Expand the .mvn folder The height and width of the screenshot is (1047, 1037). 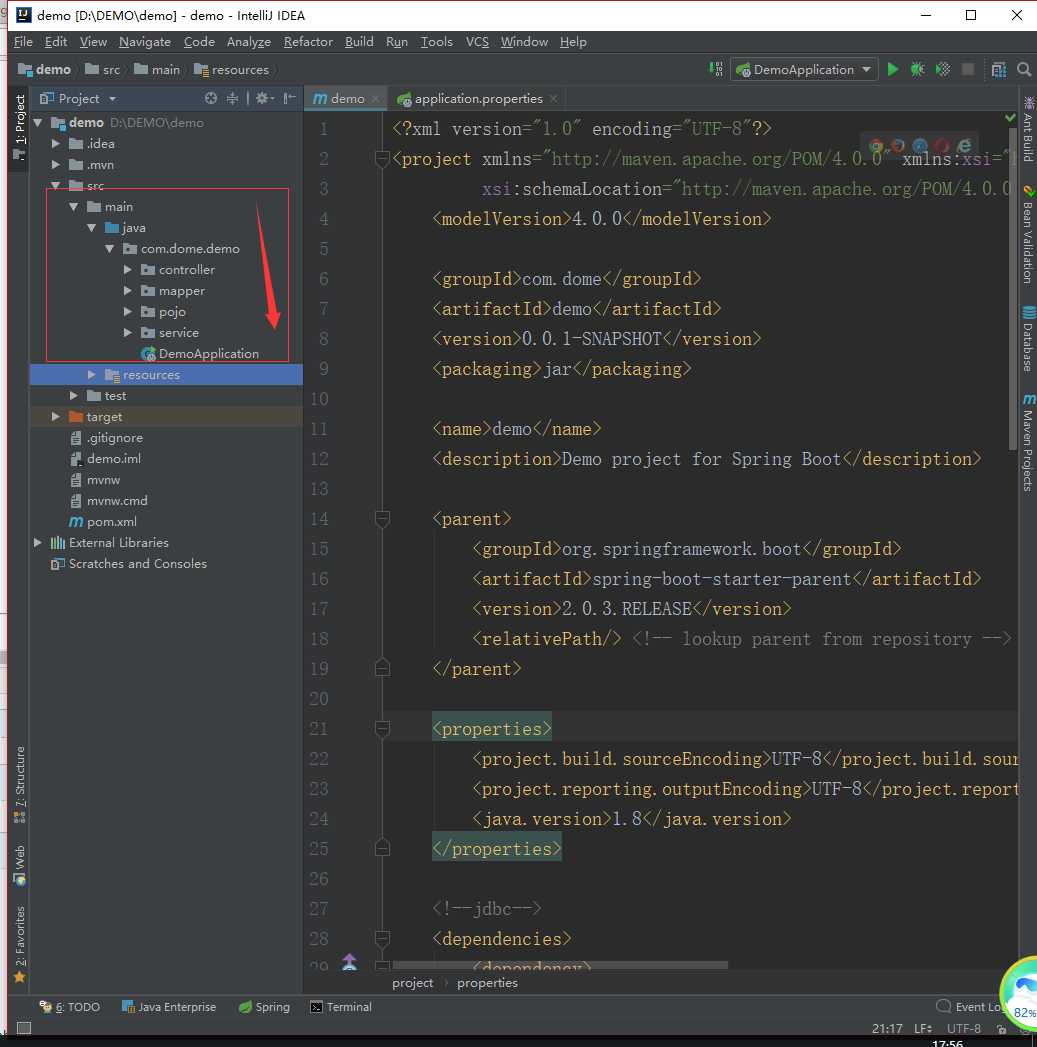pyautogui.click(x=56, y=165)
